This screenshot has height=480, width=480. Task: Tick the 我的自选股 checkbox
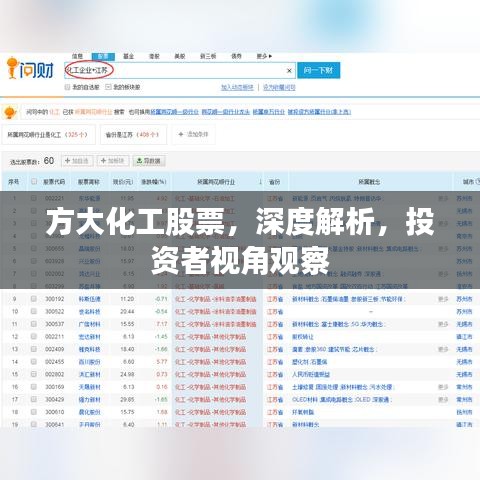68,87
